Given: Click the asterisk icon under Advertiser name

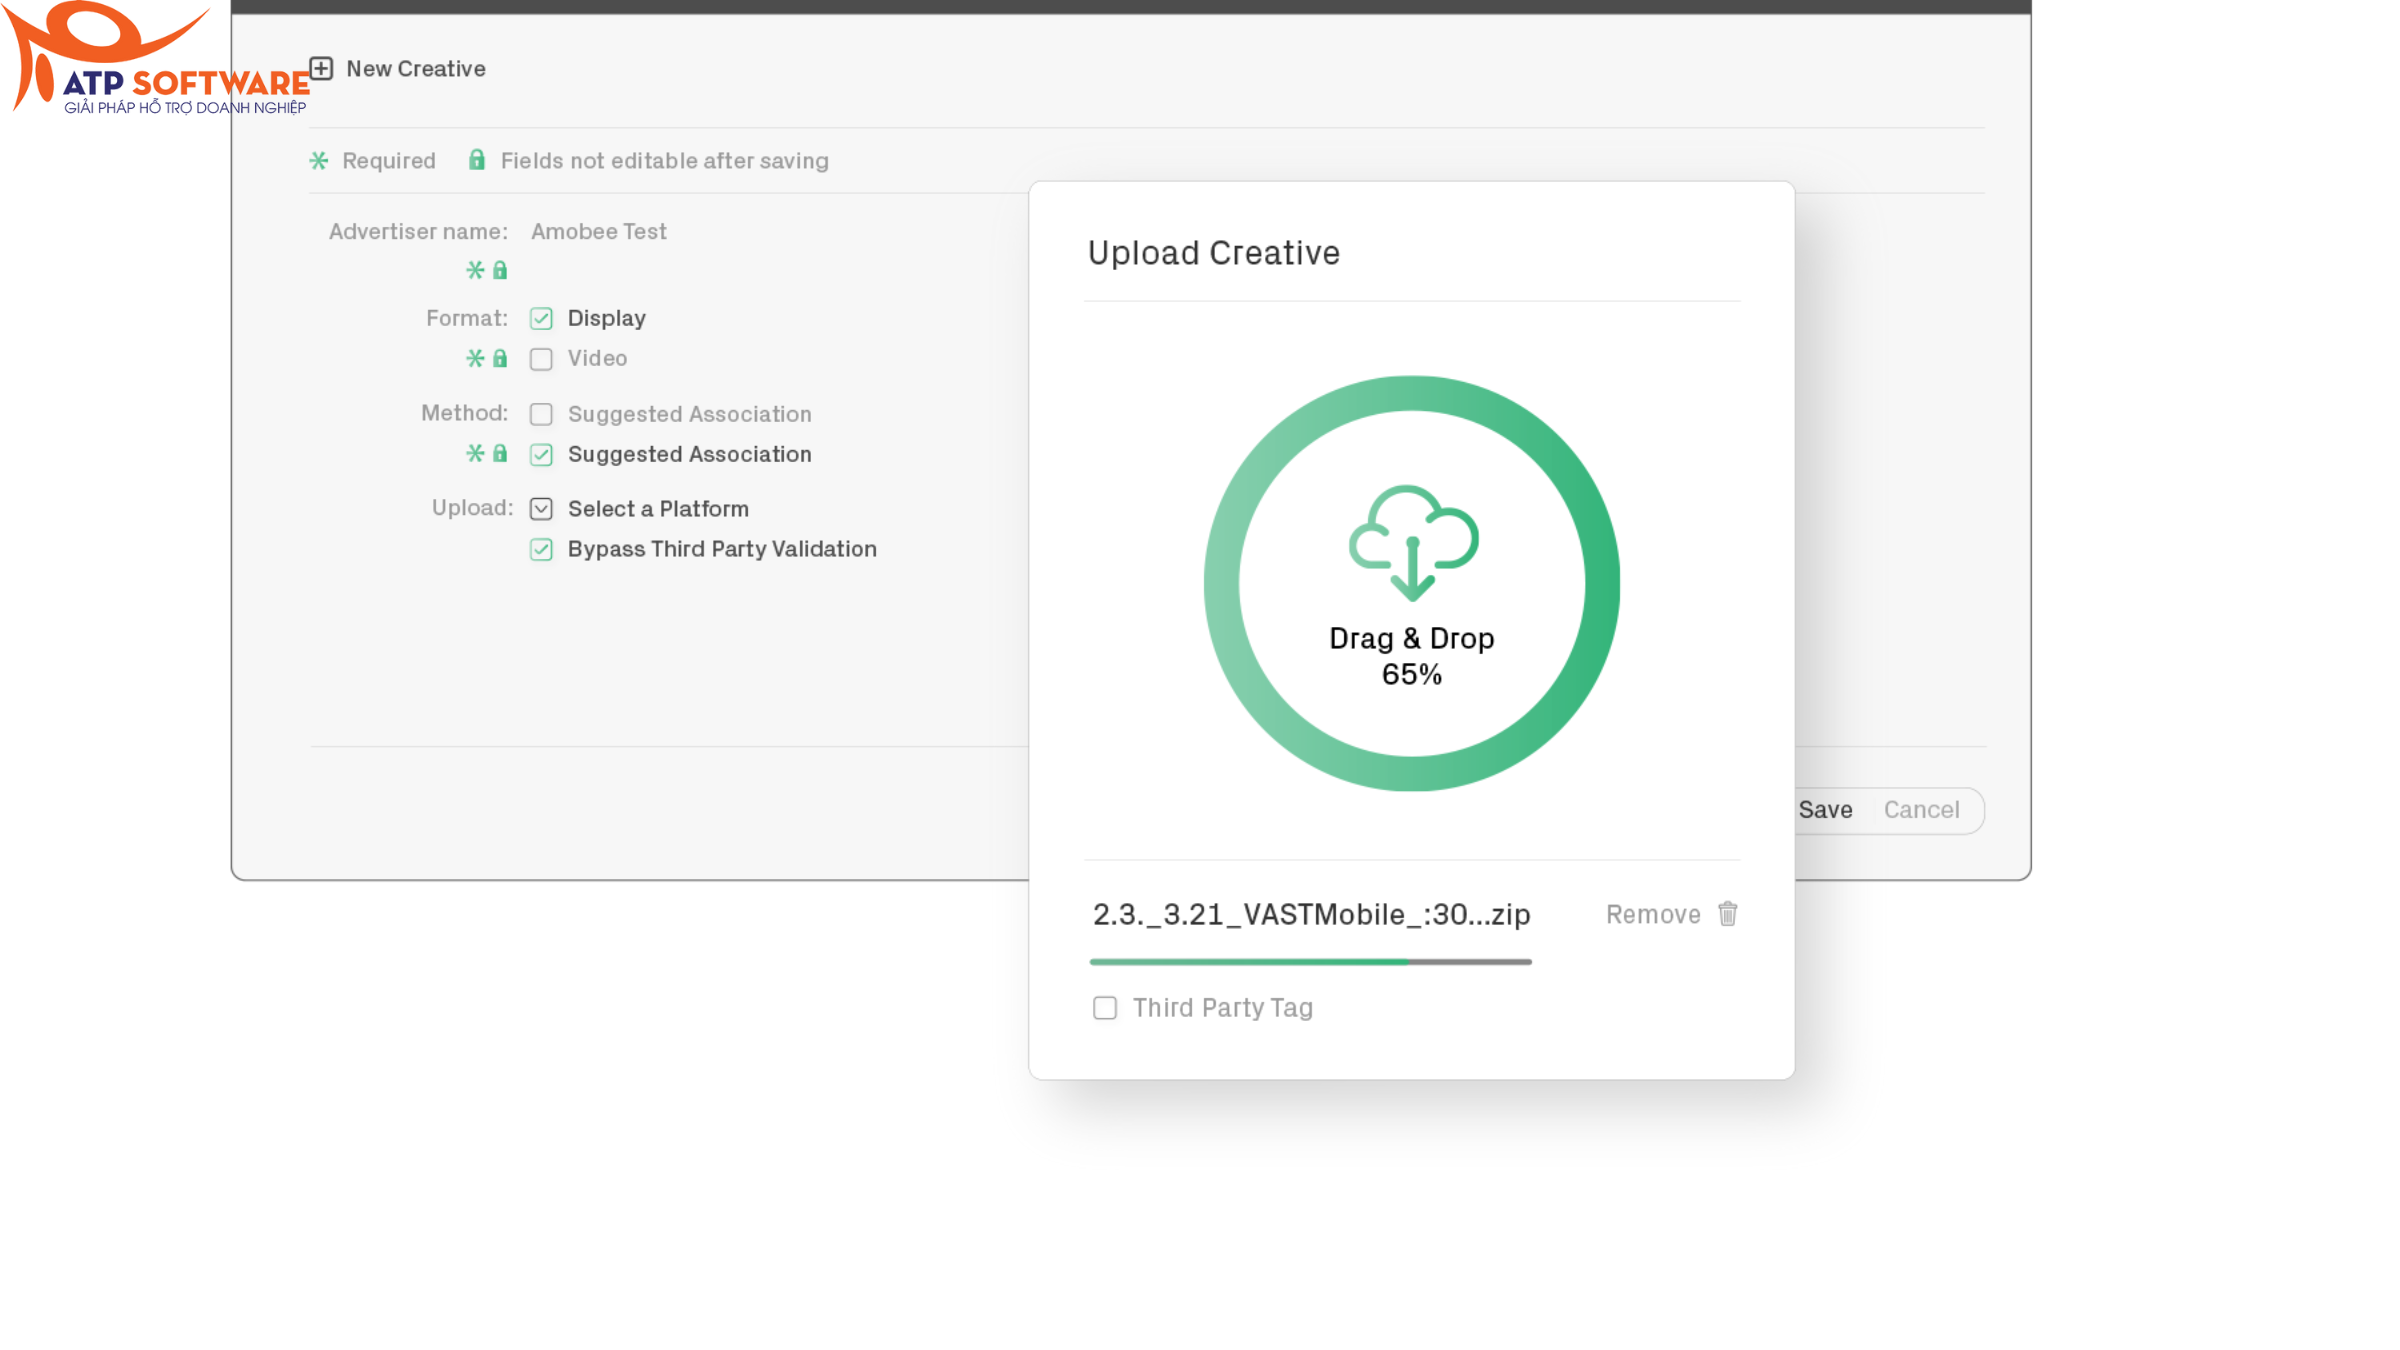Looking at the screenshot, I should (475, 270).
